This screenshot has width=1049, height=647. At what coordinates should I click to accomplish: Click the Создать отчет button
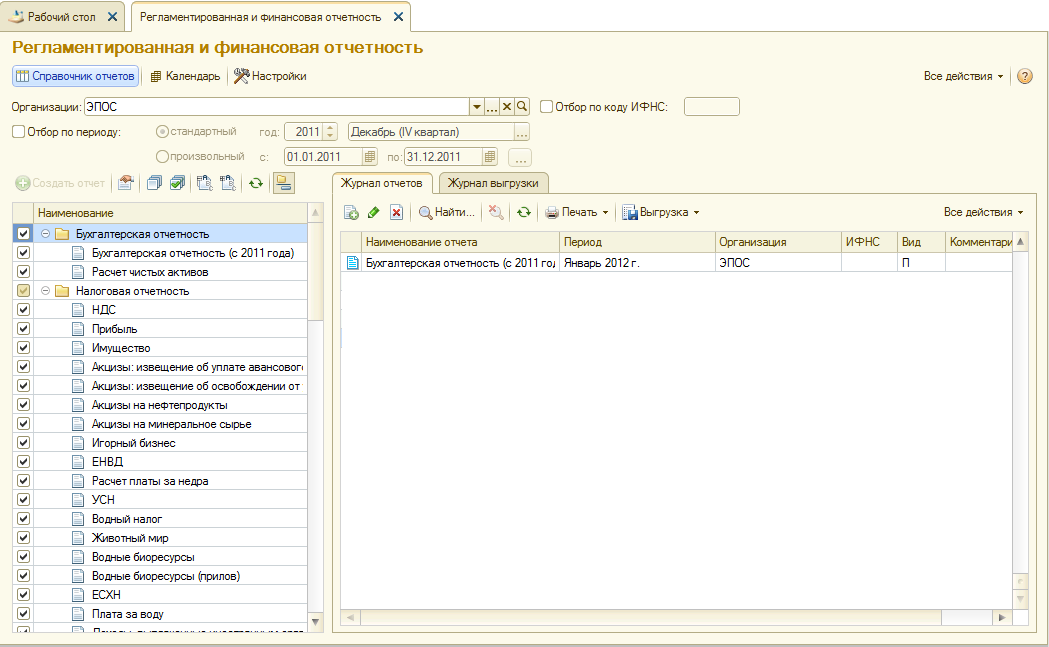point(60,183)
